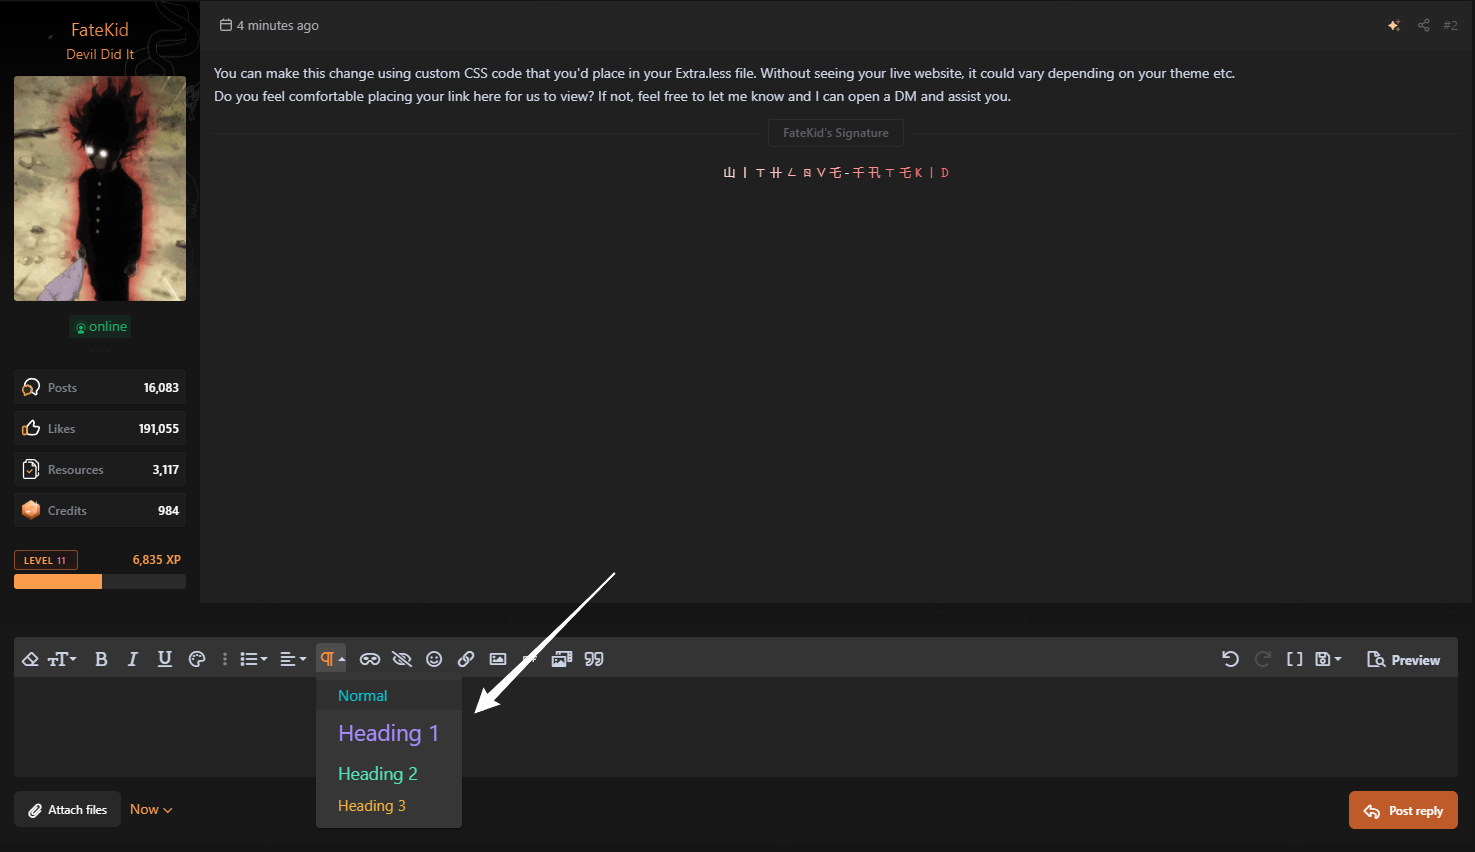Click the online status badge
Viewport: 1475px width, 852px height.
pyautogui.click(x=100, y=327)
